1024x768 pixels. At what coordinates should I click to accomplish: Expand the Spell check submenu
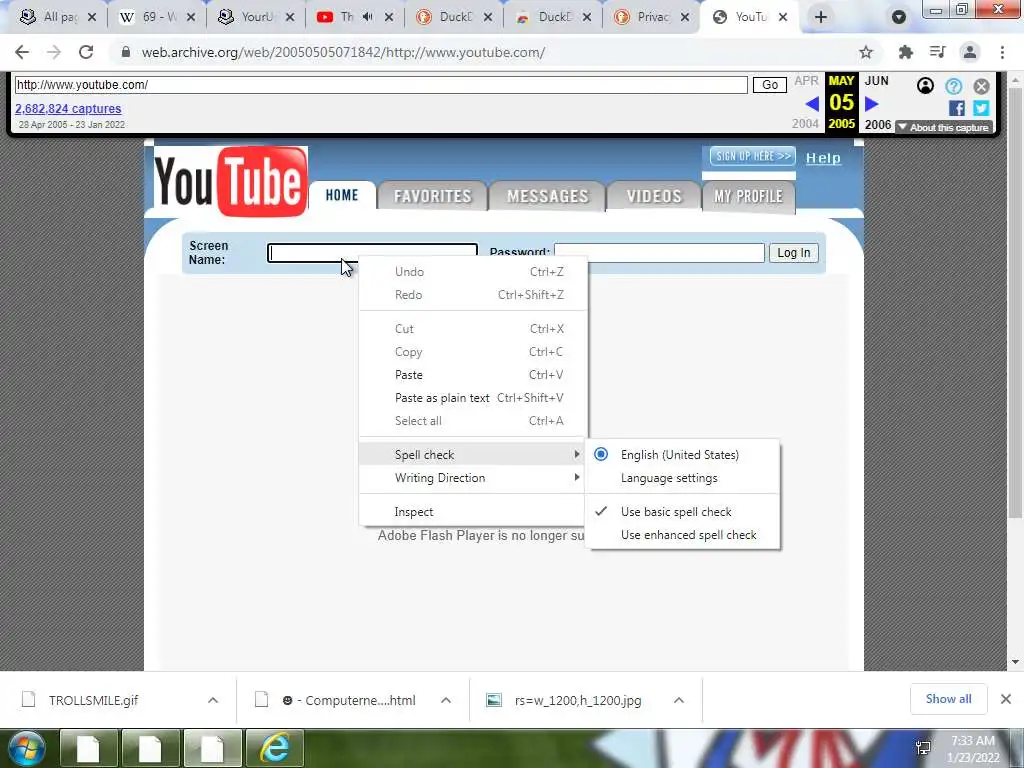[x=473, y=455]
